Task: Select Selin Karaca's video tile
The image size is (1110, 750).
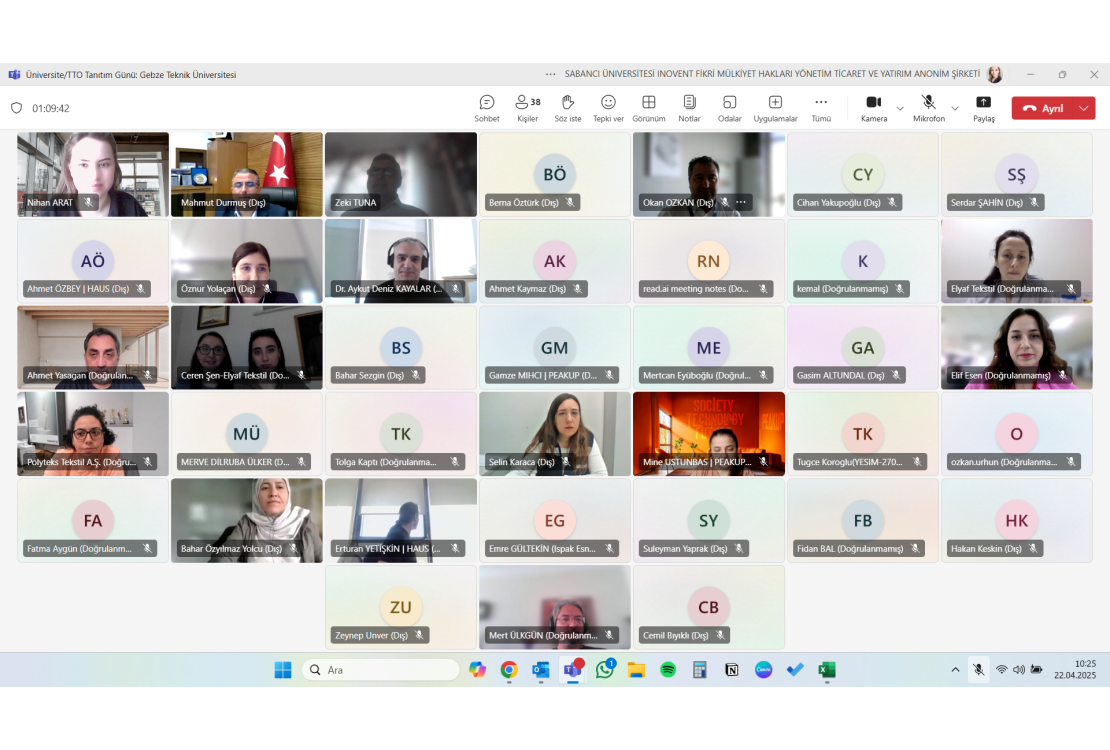Action: pyautogui.click(x=555, y=432)
